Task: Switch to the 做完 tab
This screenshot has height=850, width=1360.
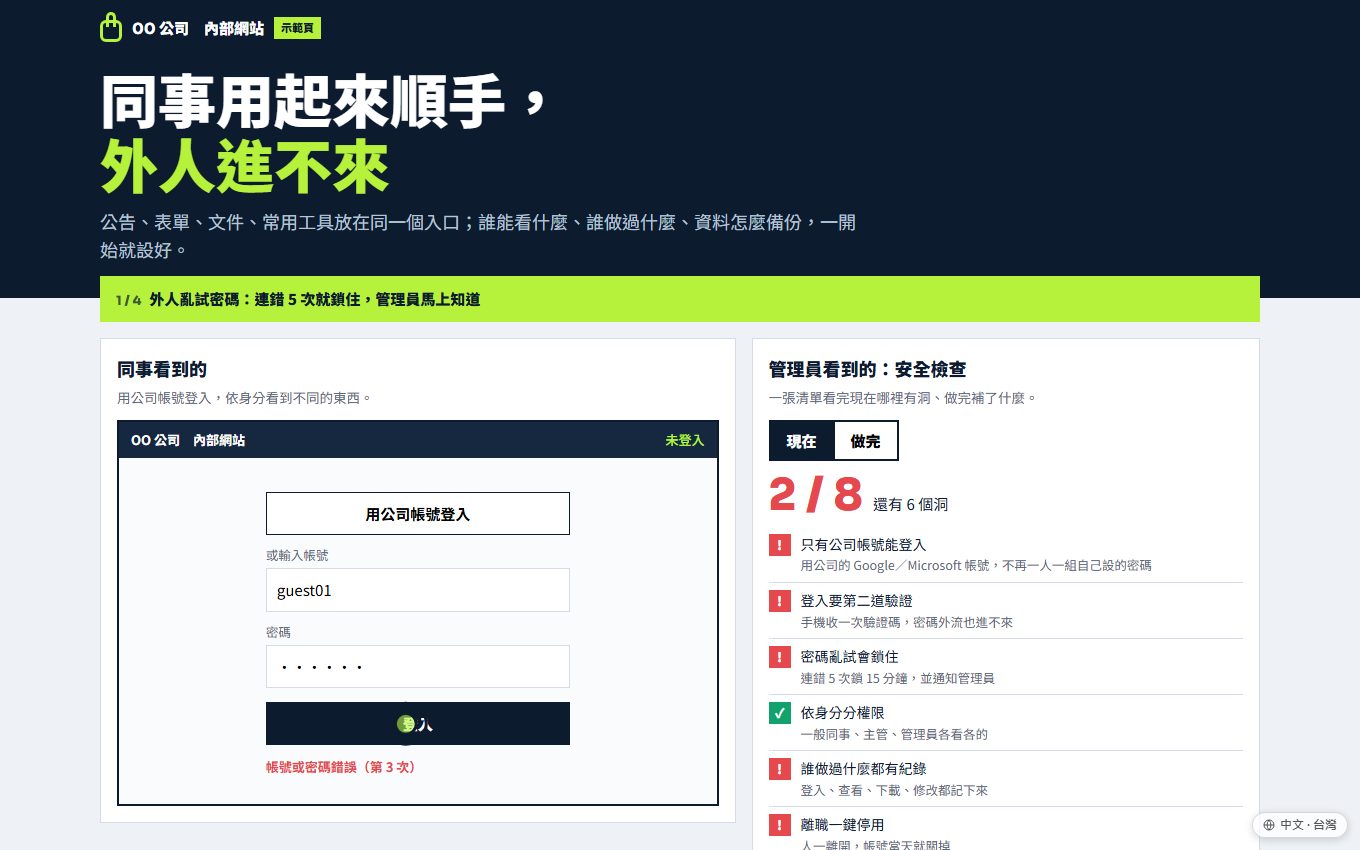Action: point(866,441)
